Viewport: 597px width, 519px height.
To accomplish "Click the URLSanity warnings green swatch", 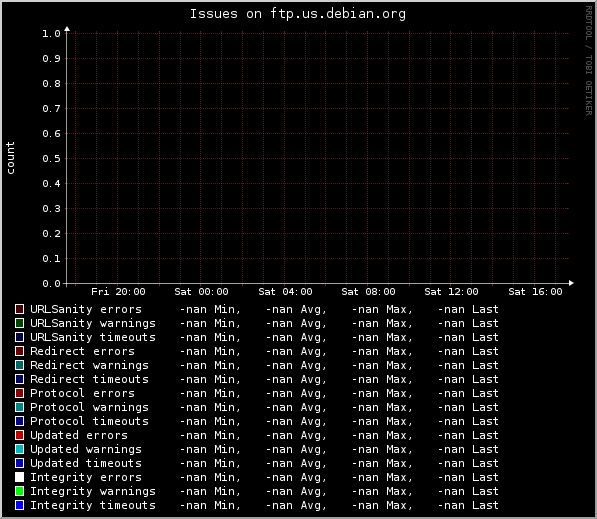I will 19,323.
